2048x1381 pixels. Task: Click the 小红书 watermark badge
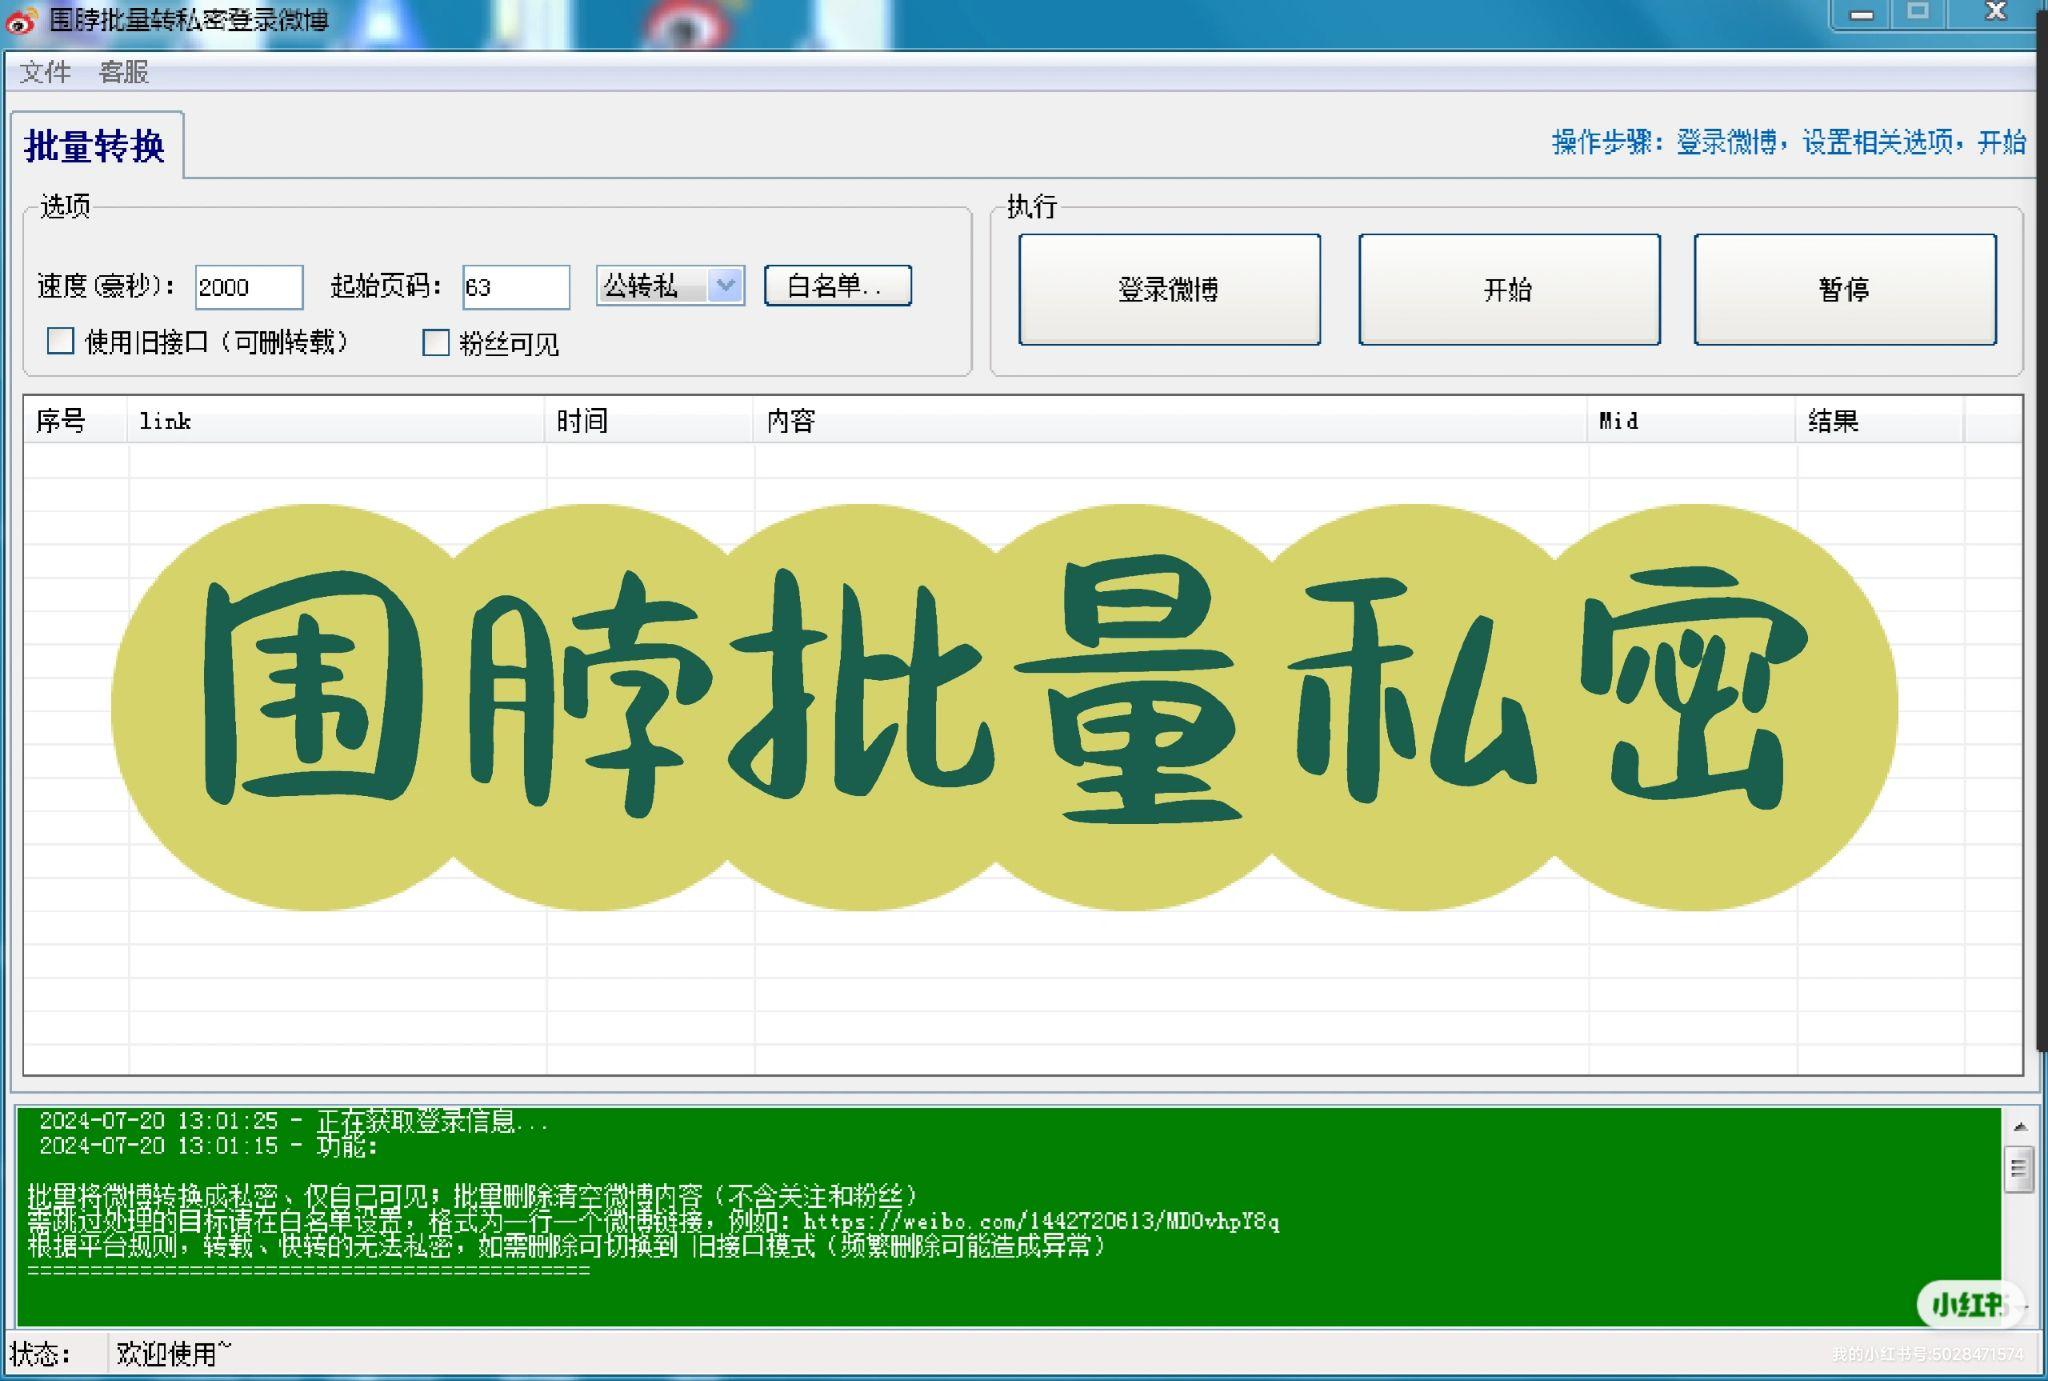(x=1968, y=1304)
